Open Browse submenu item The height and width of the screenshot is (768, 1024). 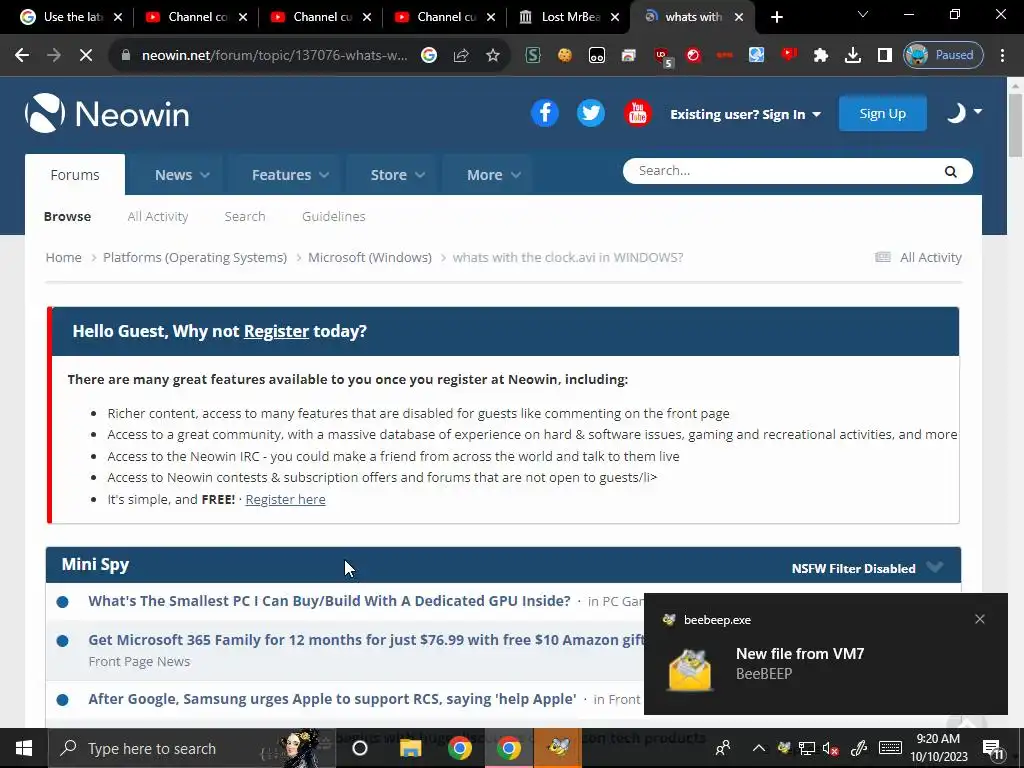coord(67,216)
